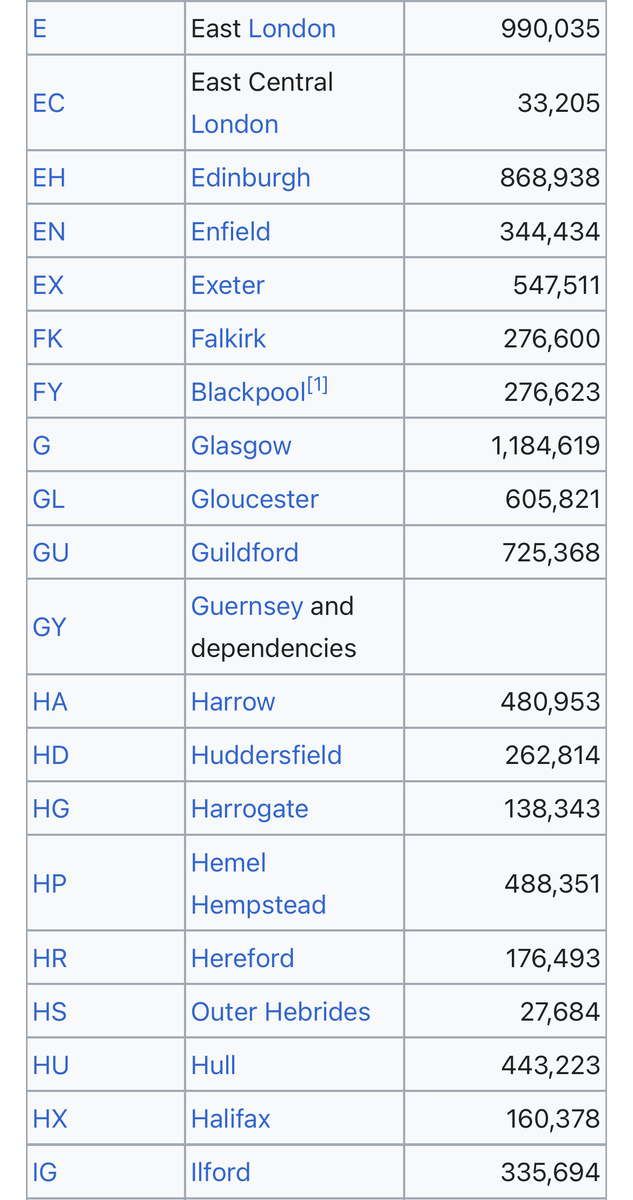Open the Enfield article link
Screen dimensions: 633x1200
coord(230,232)
